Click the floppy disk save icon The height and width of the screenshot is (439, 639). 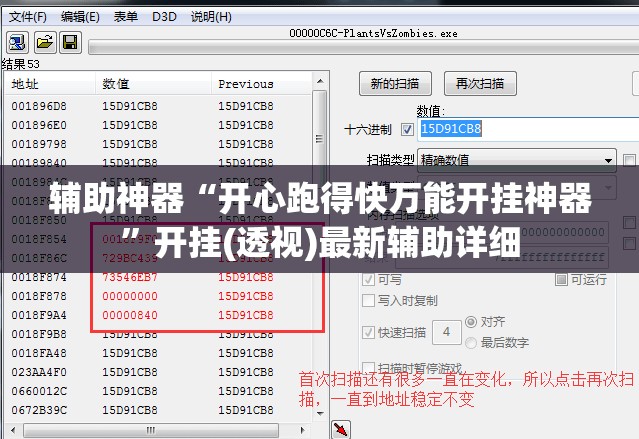[71, 42]
